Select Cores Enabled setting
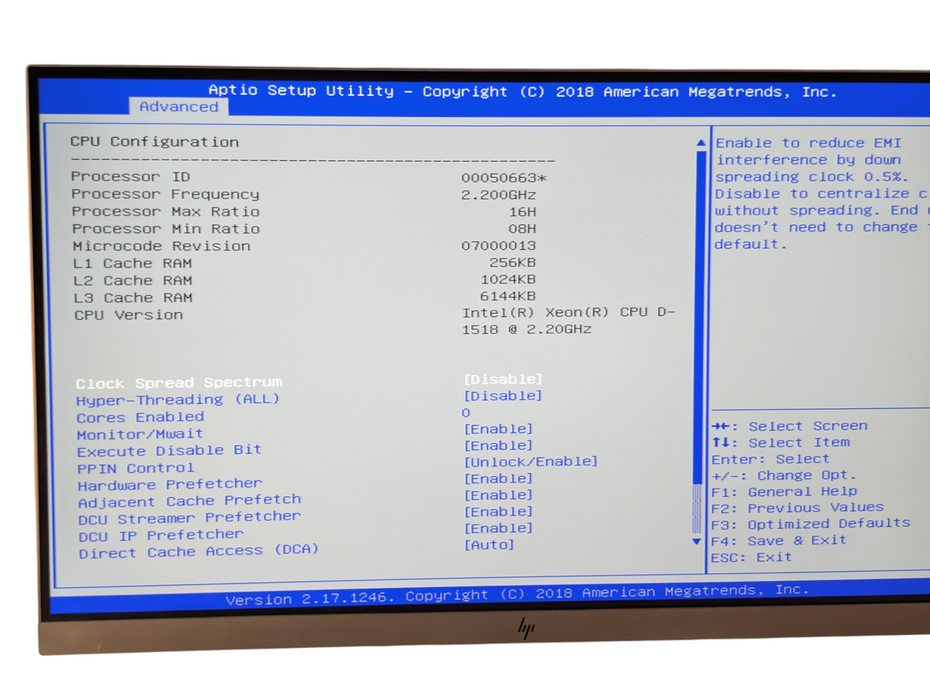The image size is (930, 700). tap(141, 417)
